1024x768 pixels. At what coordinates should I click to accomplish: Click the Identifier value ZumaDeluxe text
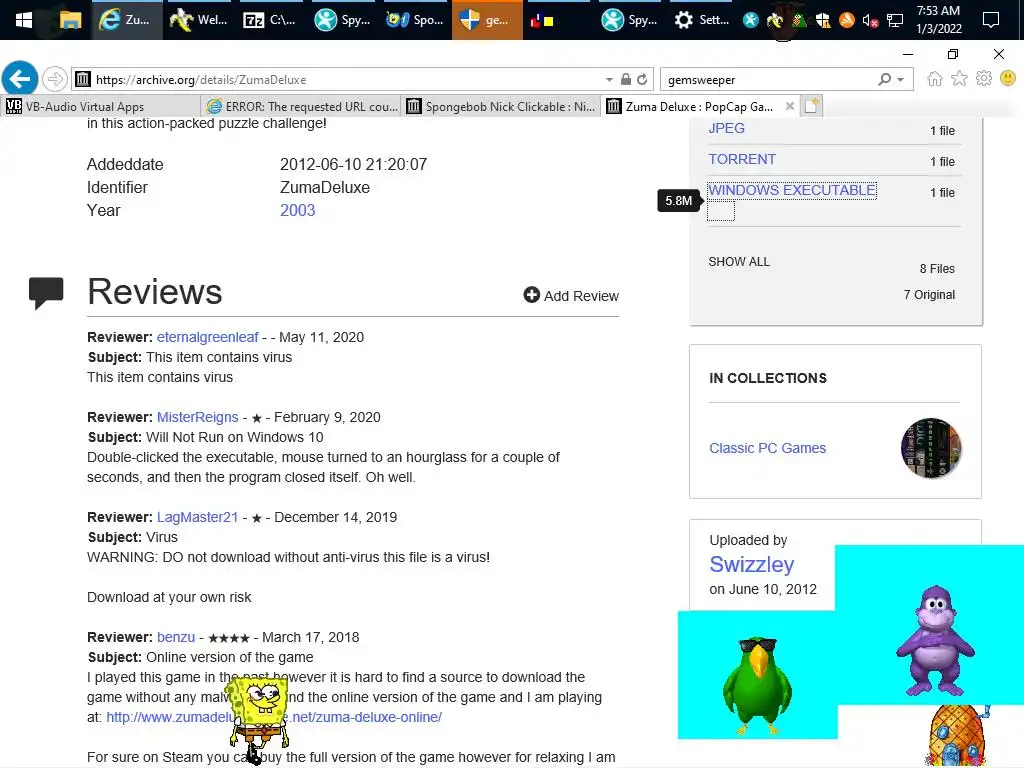coord(325,187)
